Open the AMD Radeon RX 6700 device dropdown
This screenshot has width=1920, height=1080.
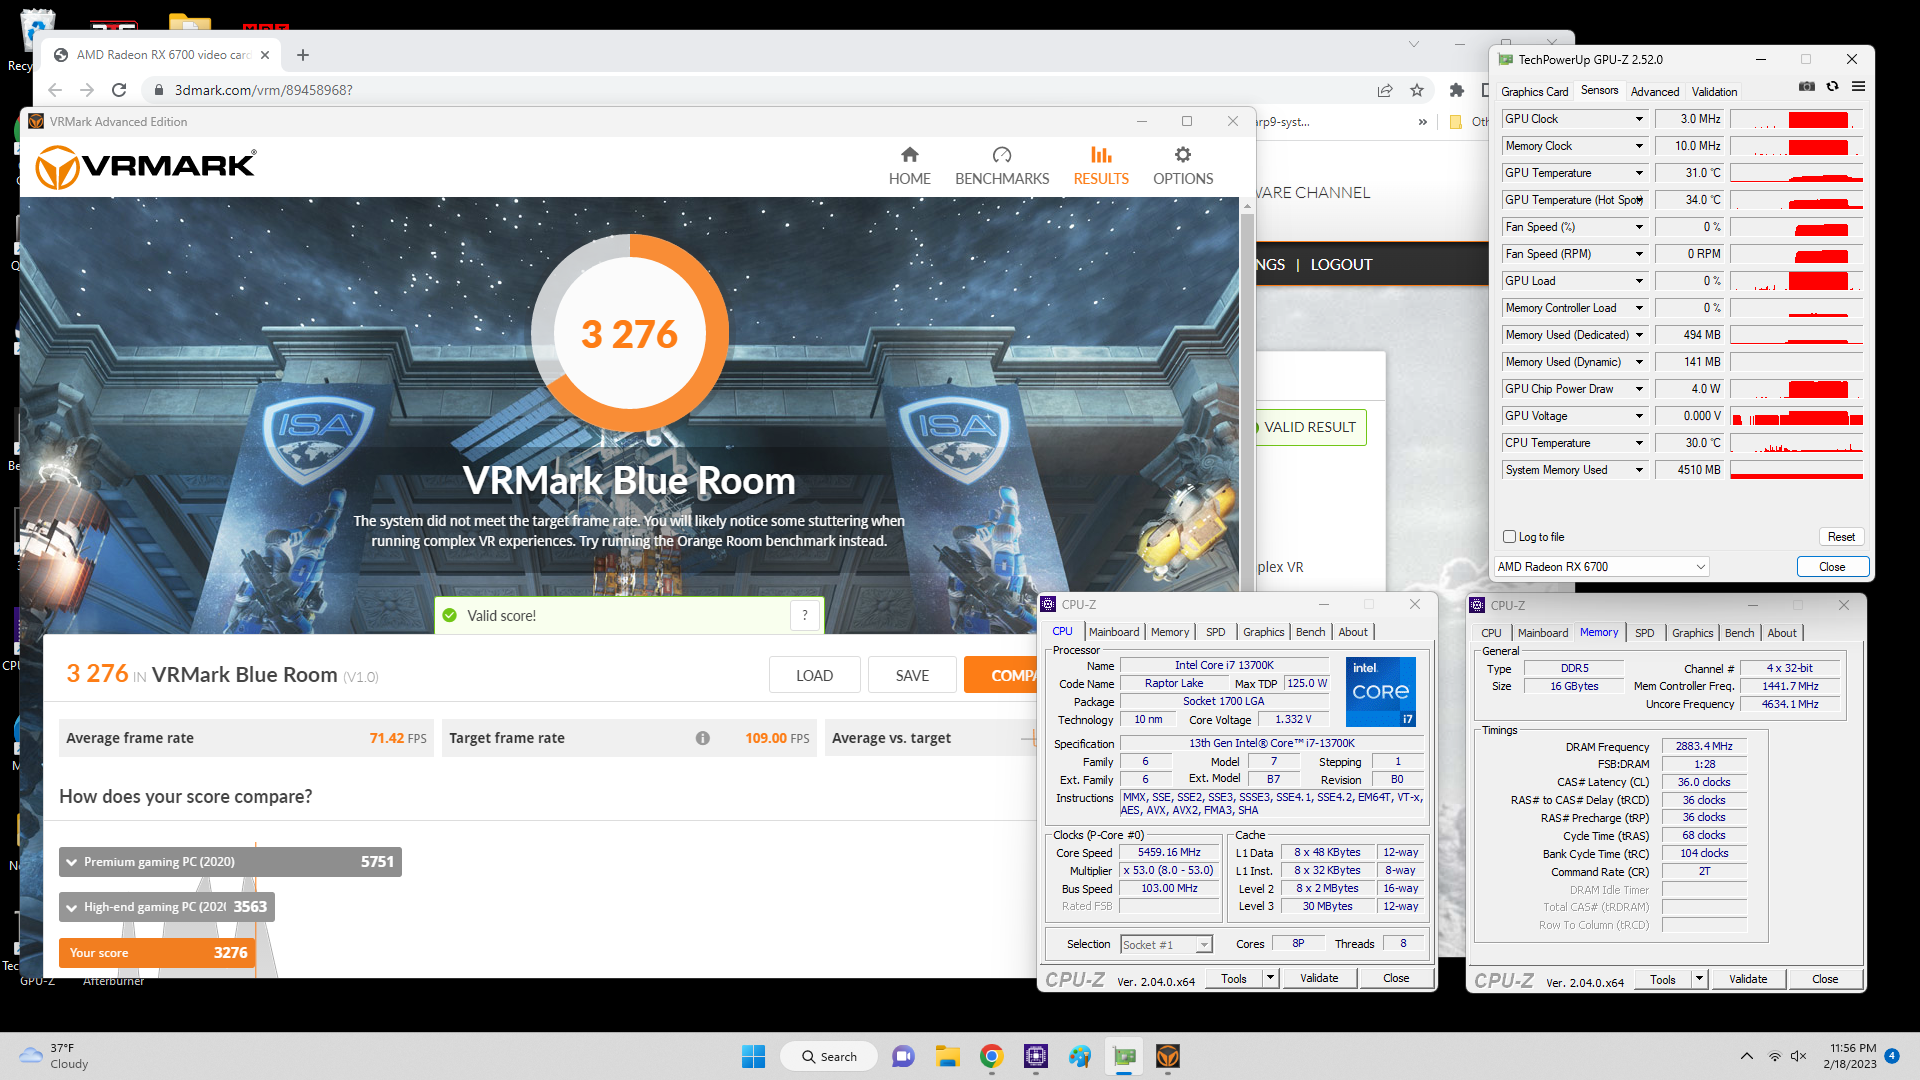[1601, 567]
